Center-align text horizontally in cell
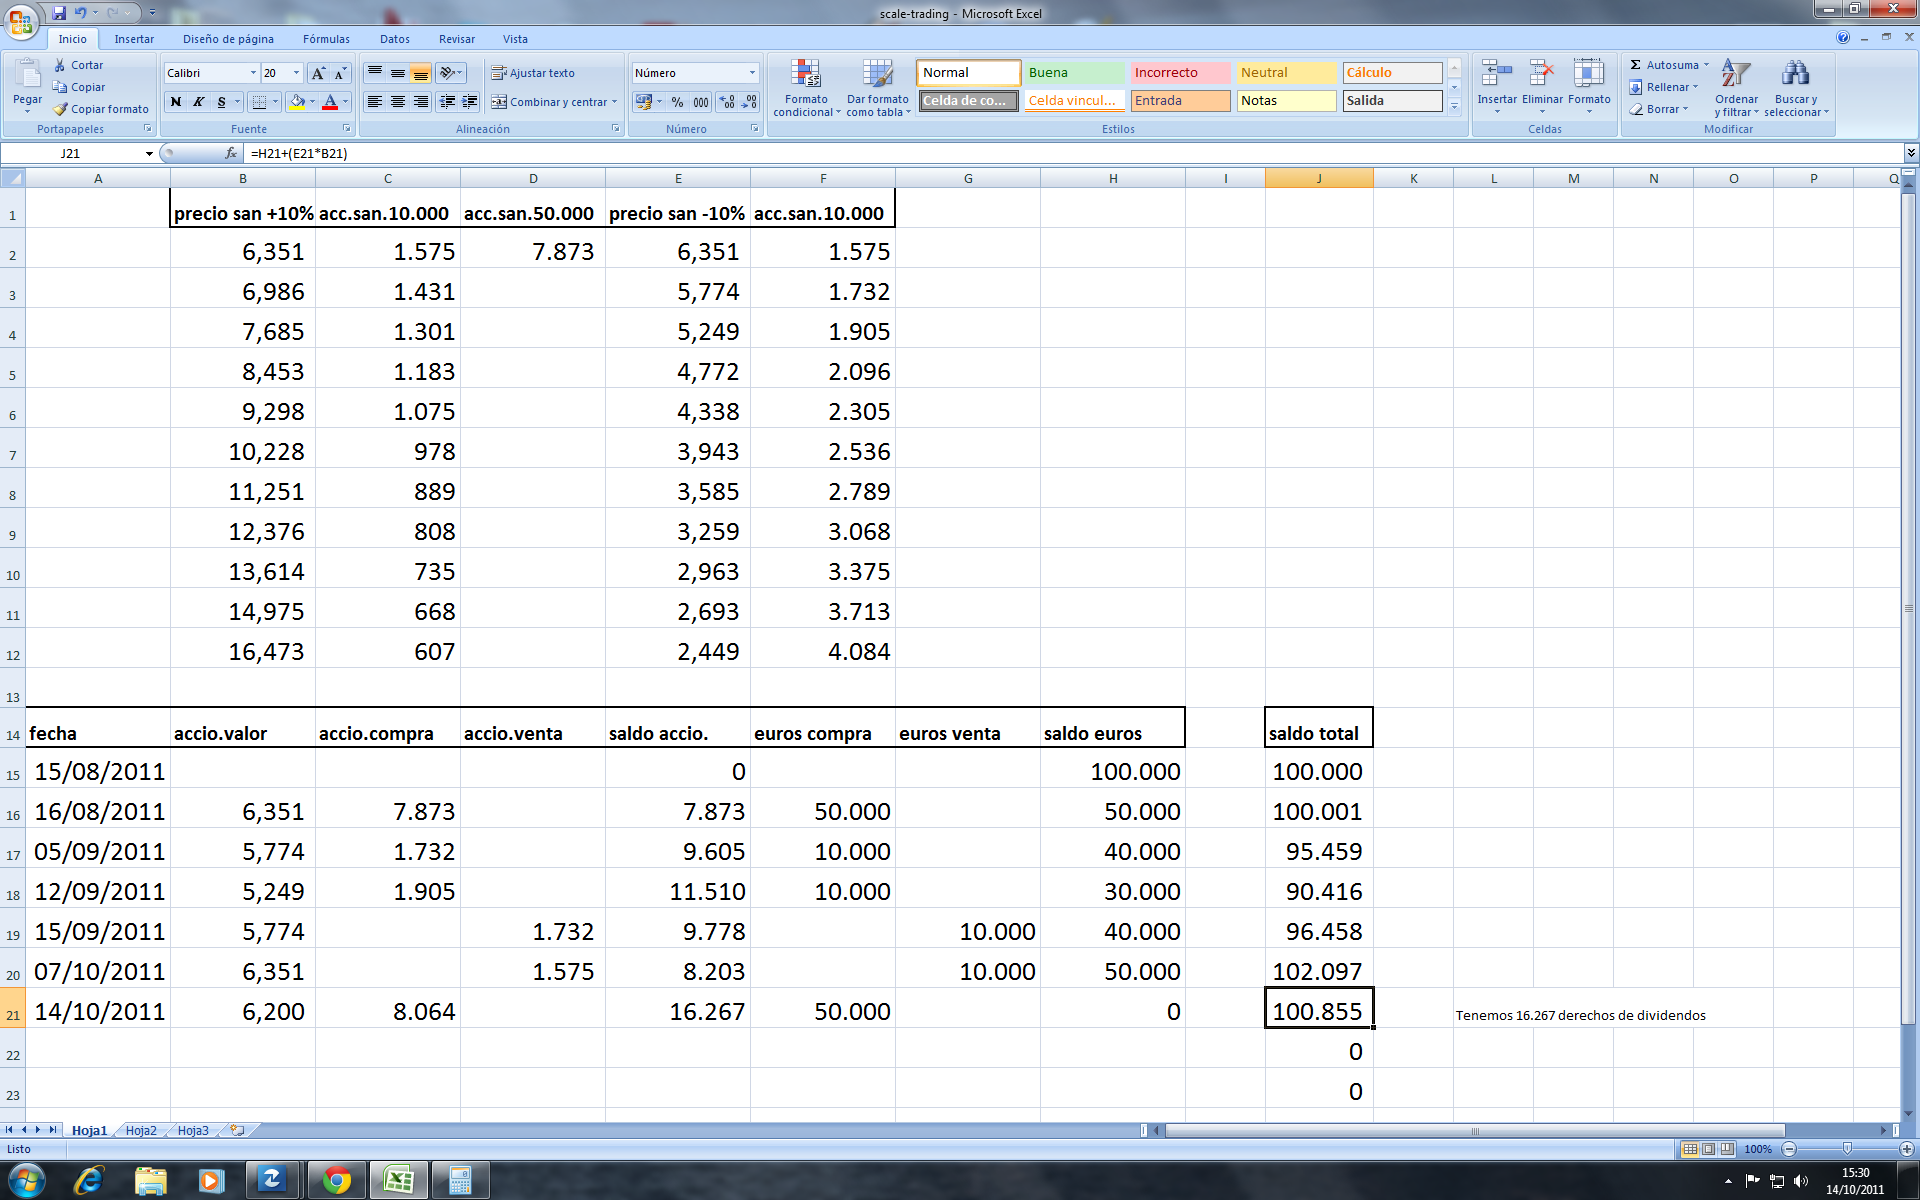The width and height of the screenshot is (1920, 1200). coord(398,102)
